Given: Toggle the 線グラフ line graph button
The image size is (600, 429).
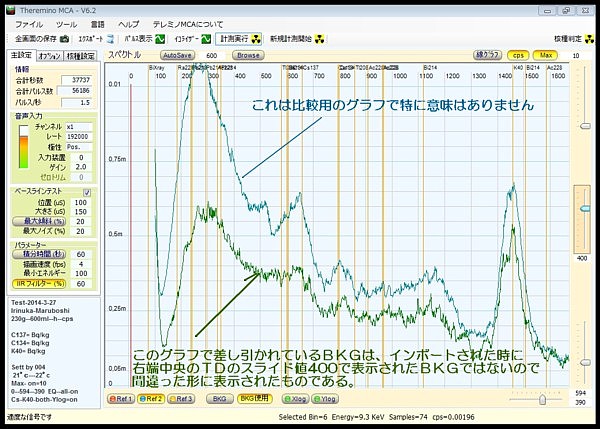Looking at the screenshot, I should coord(488,55).
